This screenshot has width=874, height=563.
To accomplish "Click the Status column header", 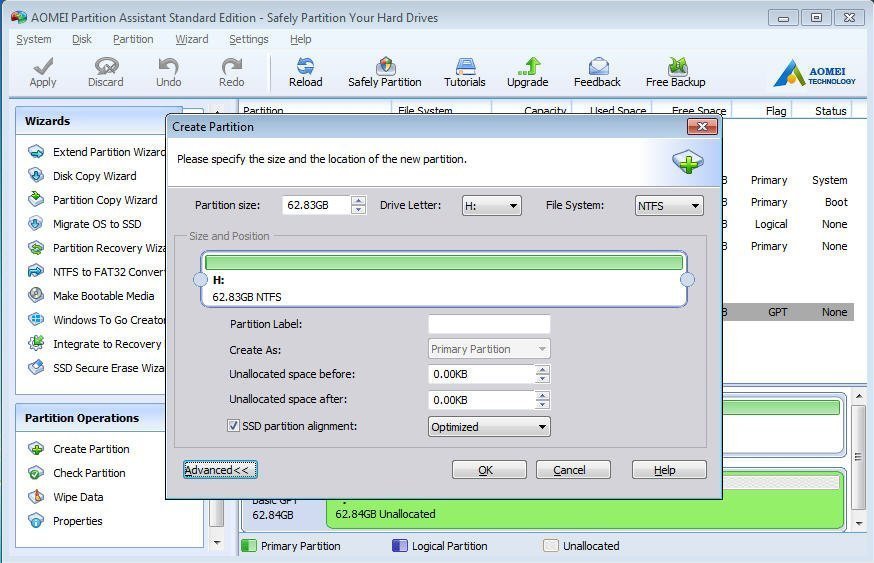I will click(830, 110).
